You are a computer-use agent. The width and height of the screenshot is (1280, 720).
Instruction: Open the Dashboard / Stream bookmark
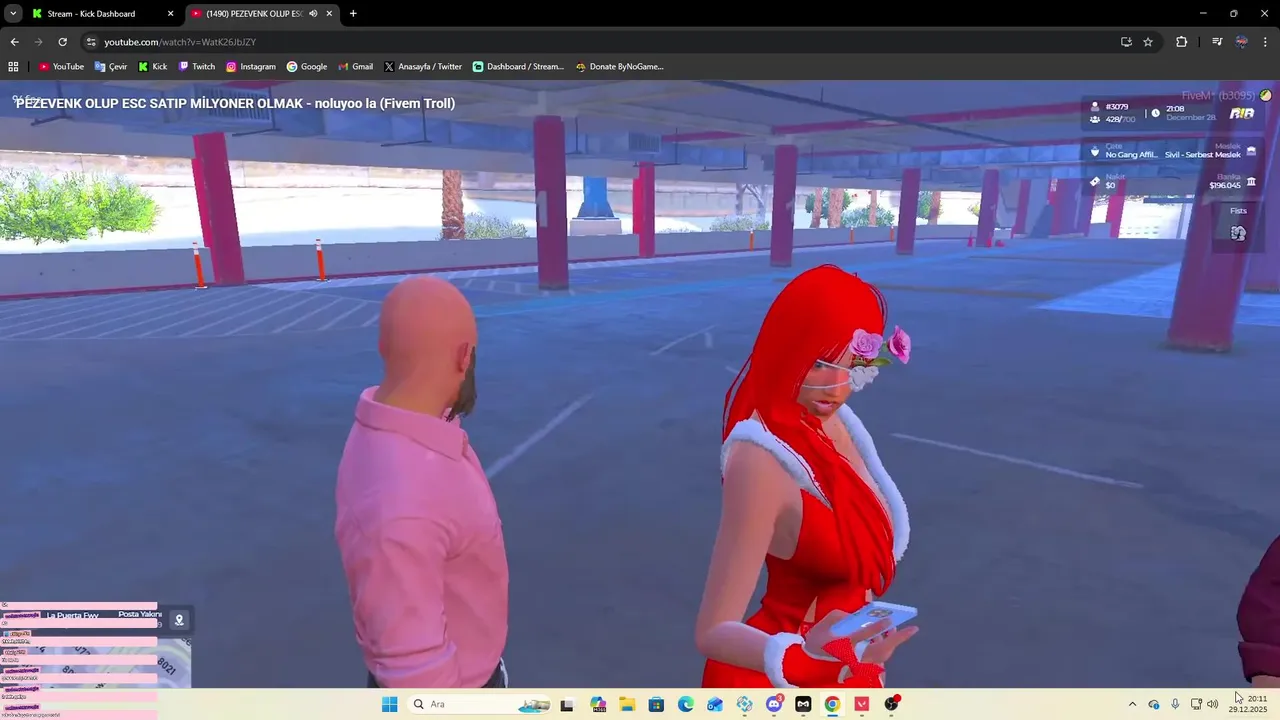click(518, 67)
